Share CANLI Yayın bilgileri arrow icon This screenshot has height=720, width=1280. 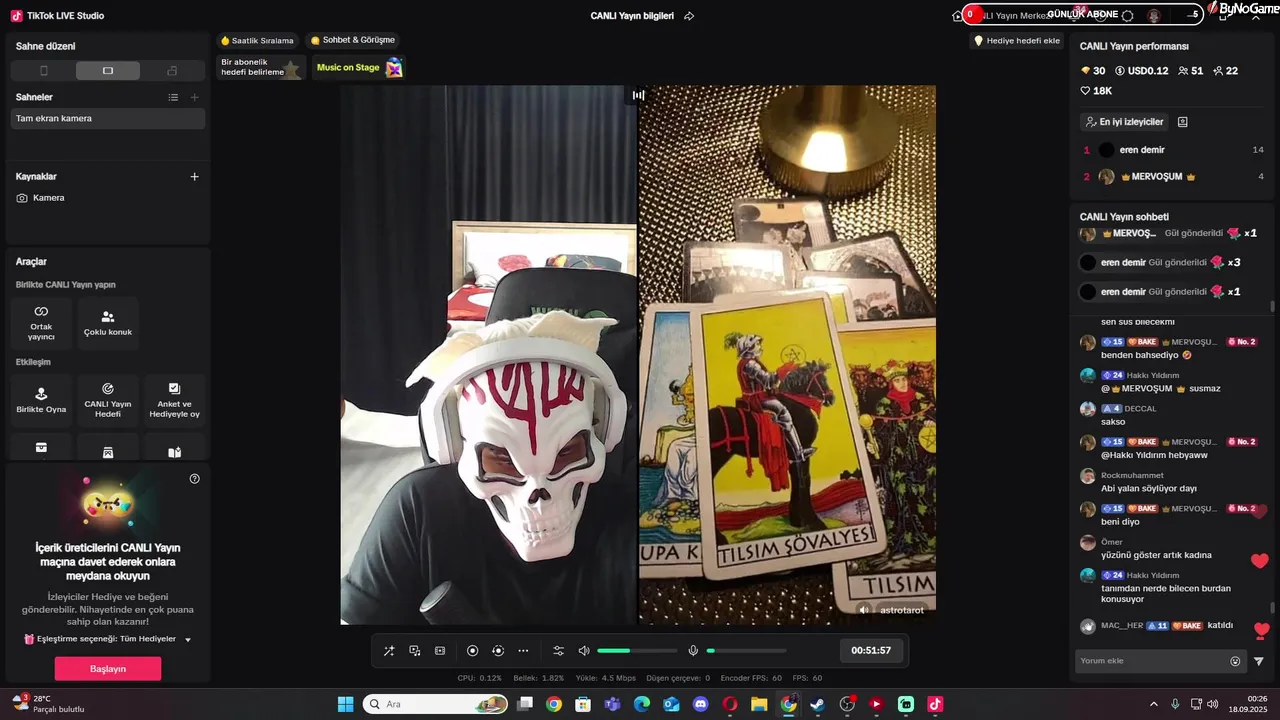point(689,16)
